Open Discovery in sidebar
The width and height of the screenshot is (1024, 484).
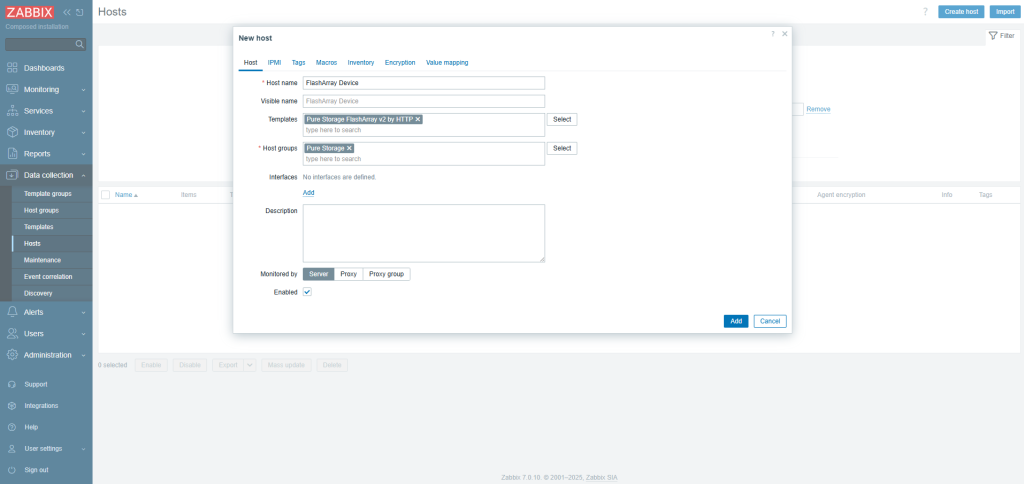[x=38, y=293]
